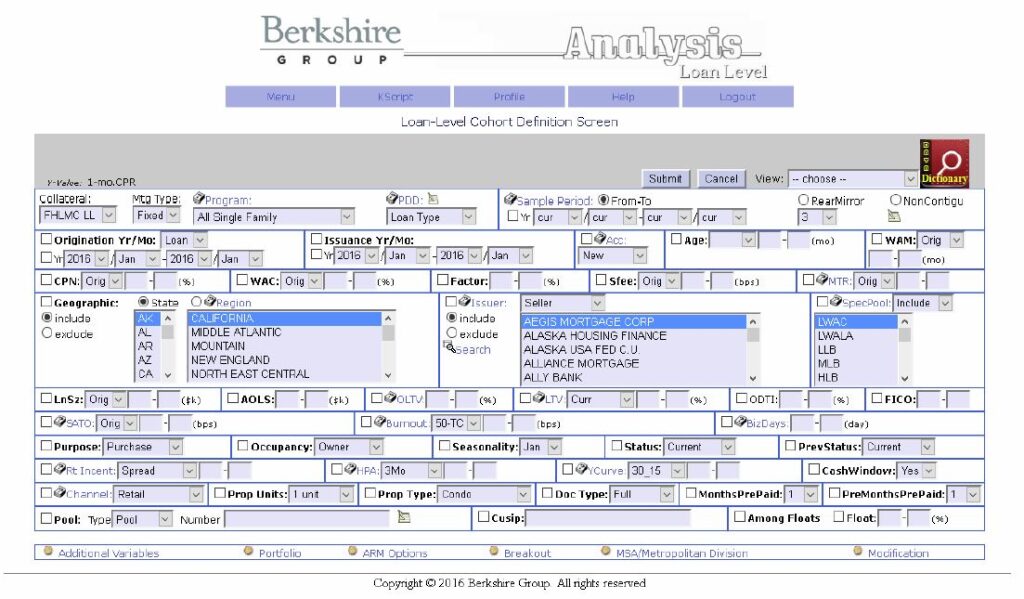Expand the Issuer Seller dropdown
Viewport: 1024px width, 599px height.
[562, 303]
